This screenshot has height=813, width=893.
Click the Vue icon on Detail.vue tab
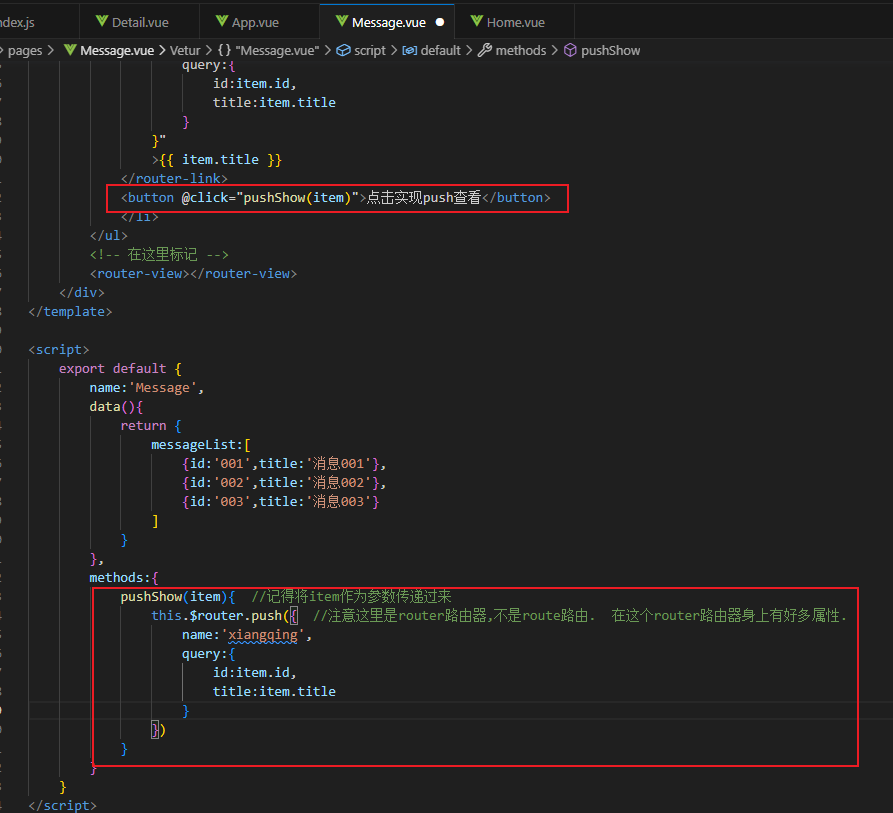coord(102,22)
